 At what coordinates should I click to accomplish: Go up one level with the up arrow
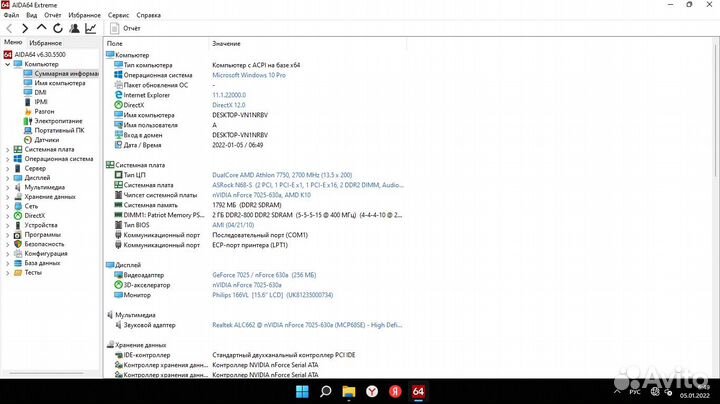tap(41, 28)
